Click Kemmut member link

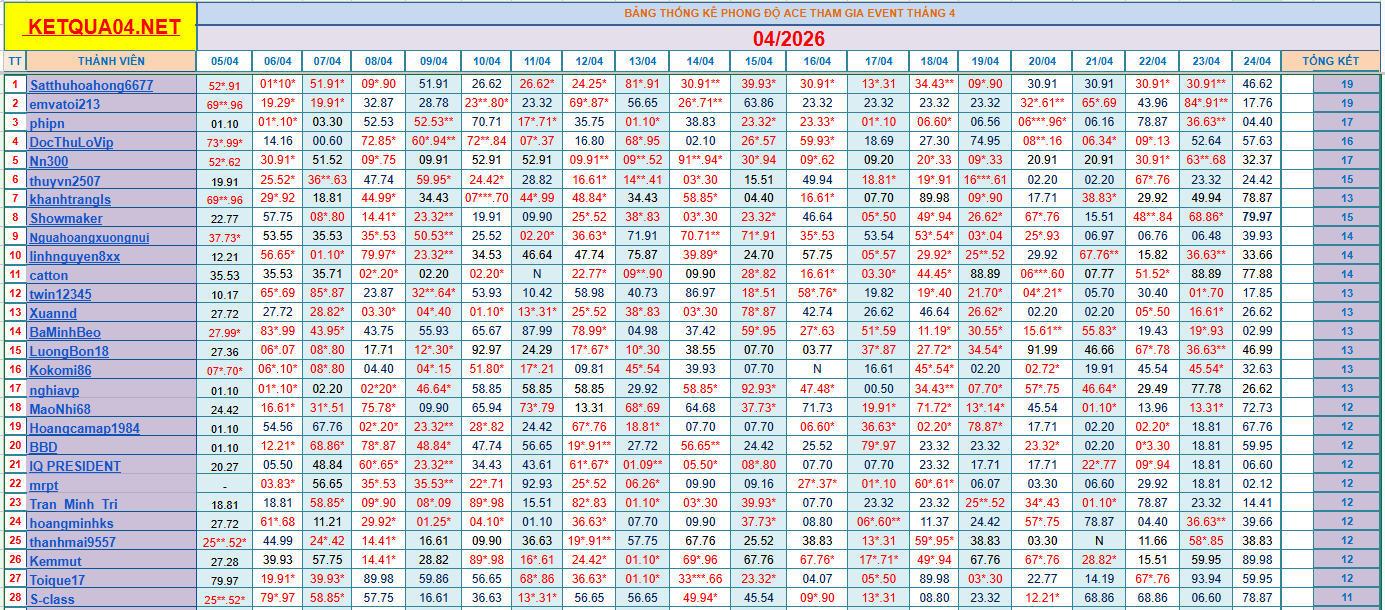(x=56, y=561)
